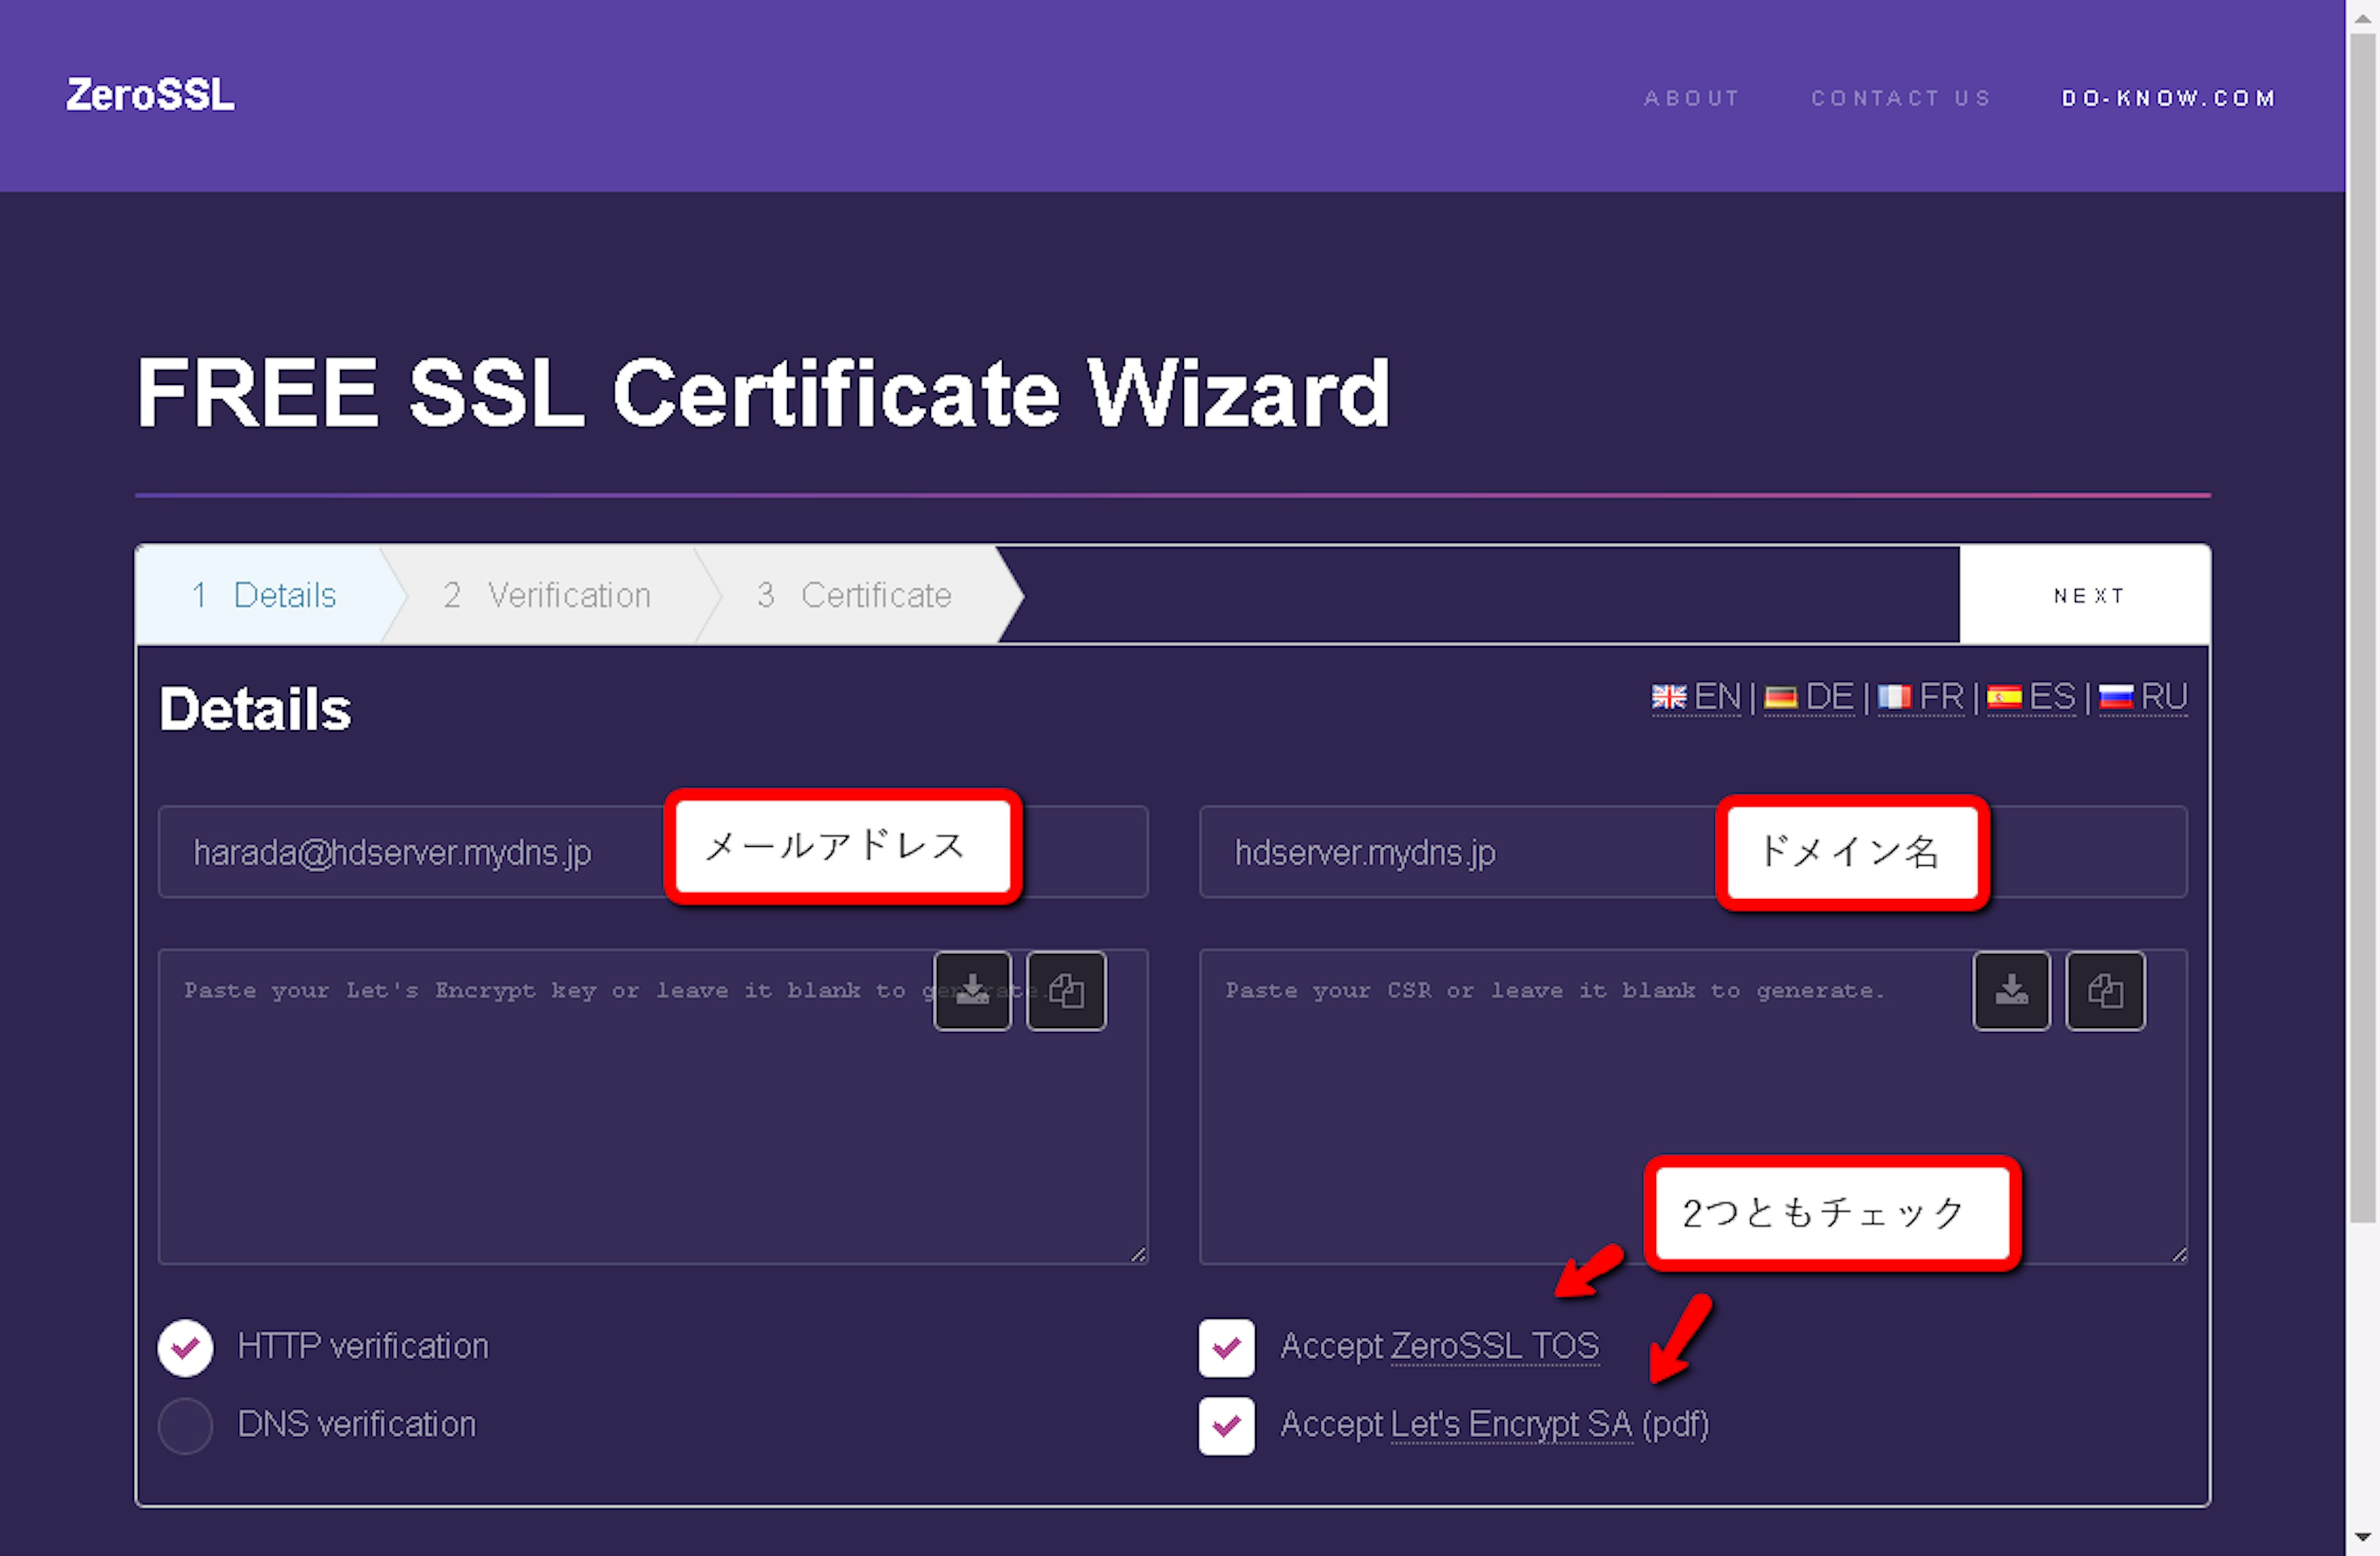Click download icon in Let's Encrypt key box
This screenshot has width=2380, height=1556.
point(972,991)
